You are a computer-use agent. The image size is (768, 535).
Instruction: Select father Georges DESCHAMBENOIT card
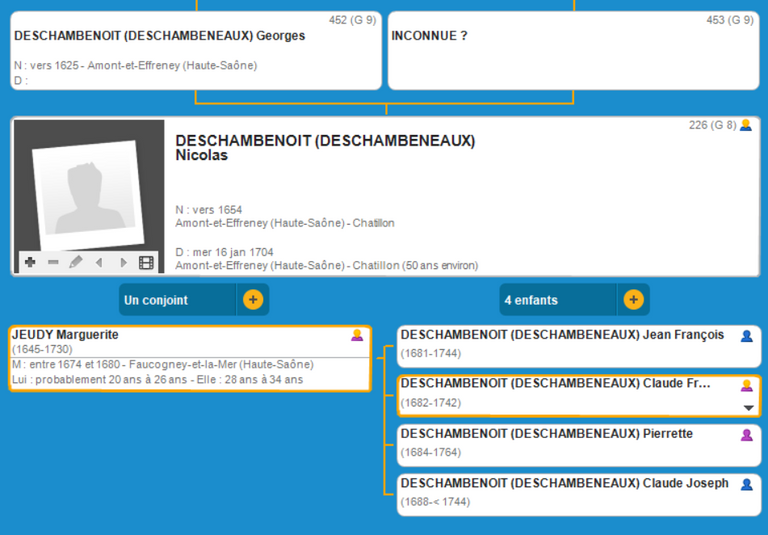click(x=196, y=51)
